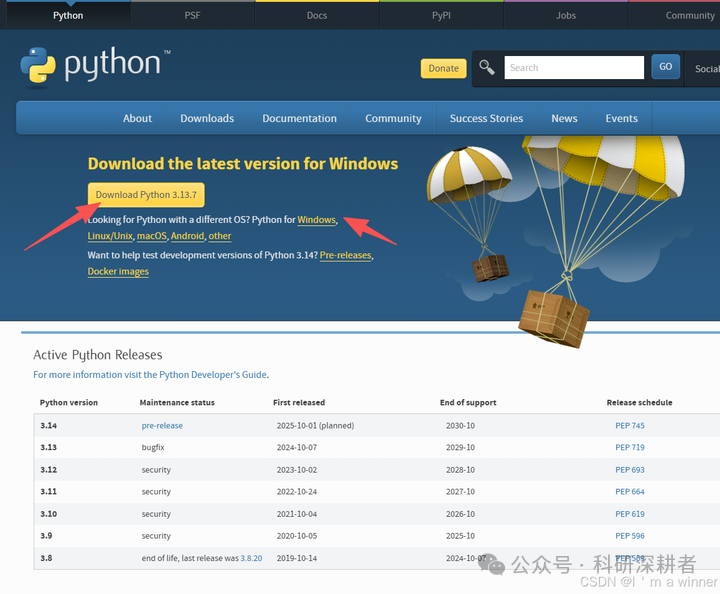Image resolution: width=720 pixels, height=594 pixels.
Task: Follow the Linux/Unix download link
Action: point(110,236)
